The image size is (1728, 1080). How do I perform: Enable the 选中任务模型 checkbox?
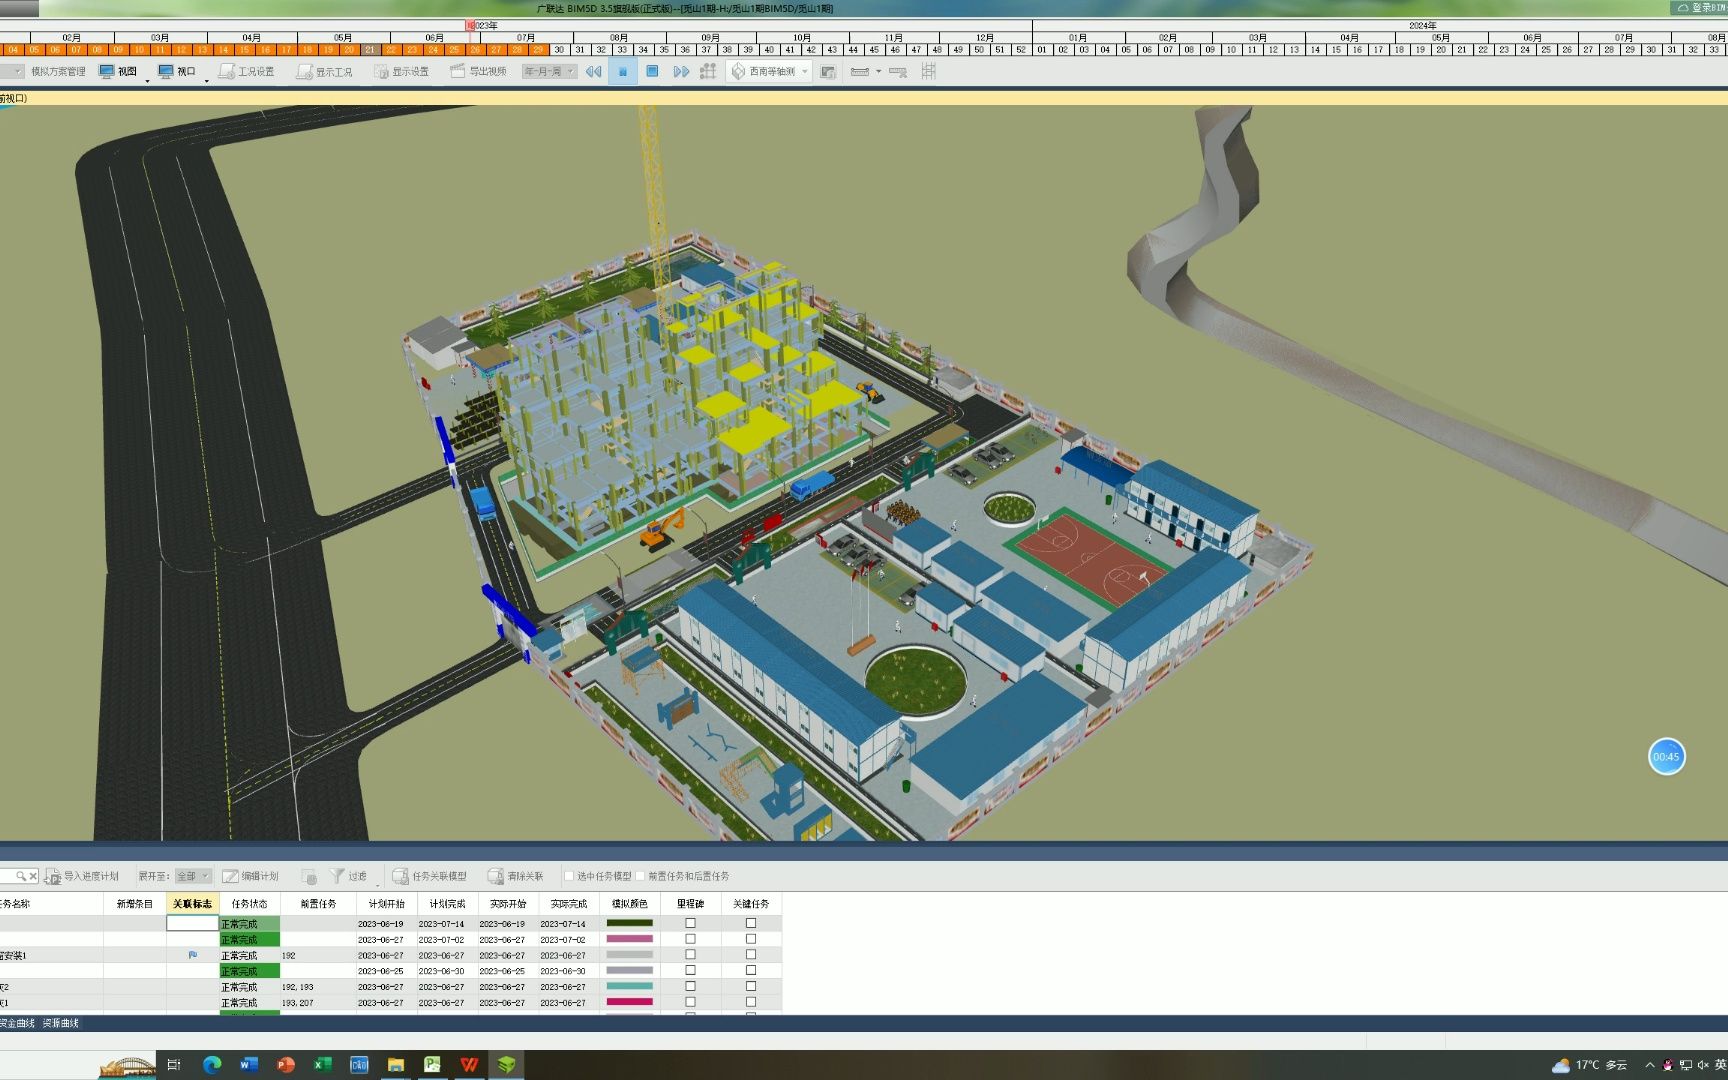[568, 875]
